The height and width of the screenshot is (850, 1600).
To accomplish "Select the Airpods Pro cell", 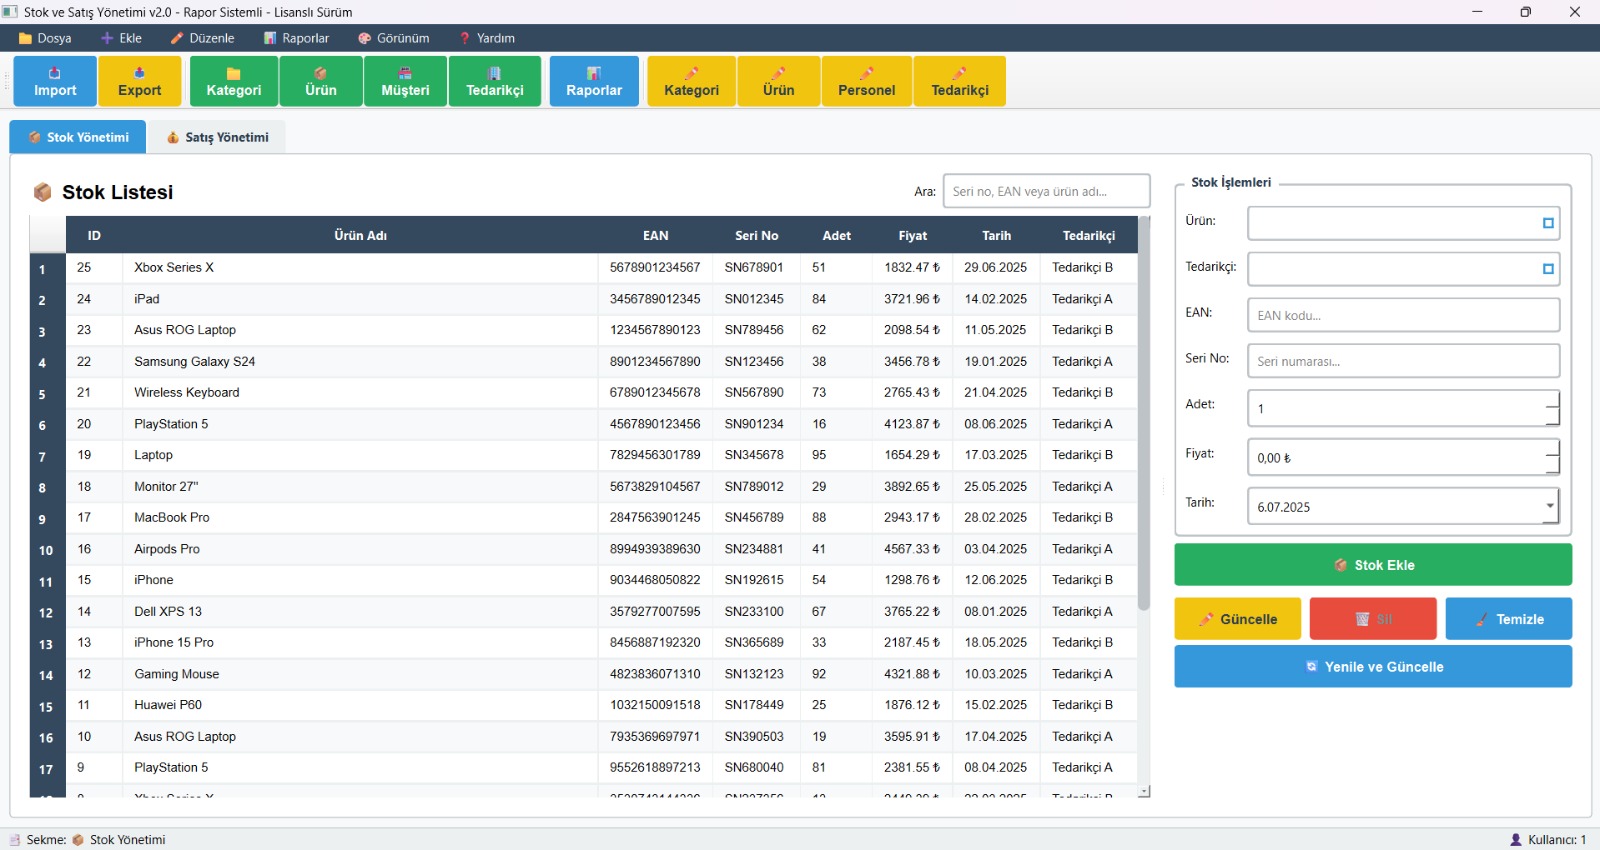I will (x=360, y=549).
